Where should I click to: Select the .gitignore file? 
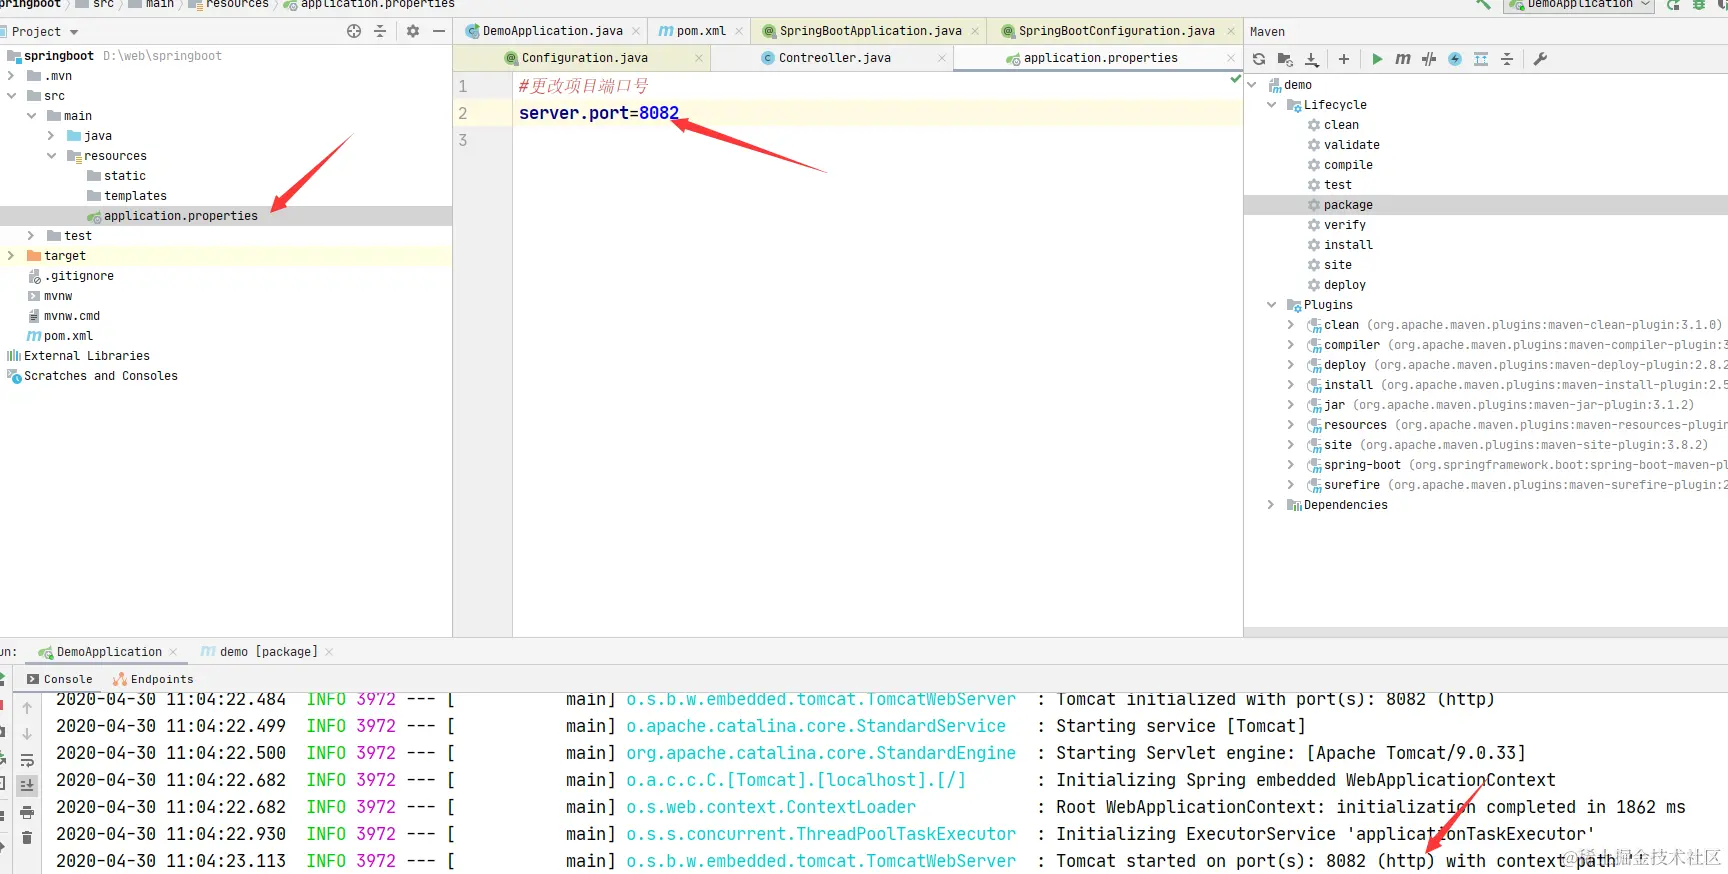78,276
